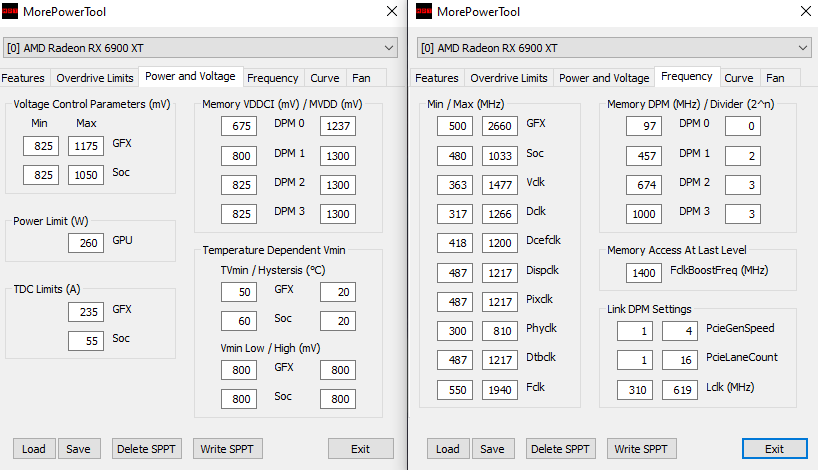Edit Vclk max field 1477

(x=500, y=185)
